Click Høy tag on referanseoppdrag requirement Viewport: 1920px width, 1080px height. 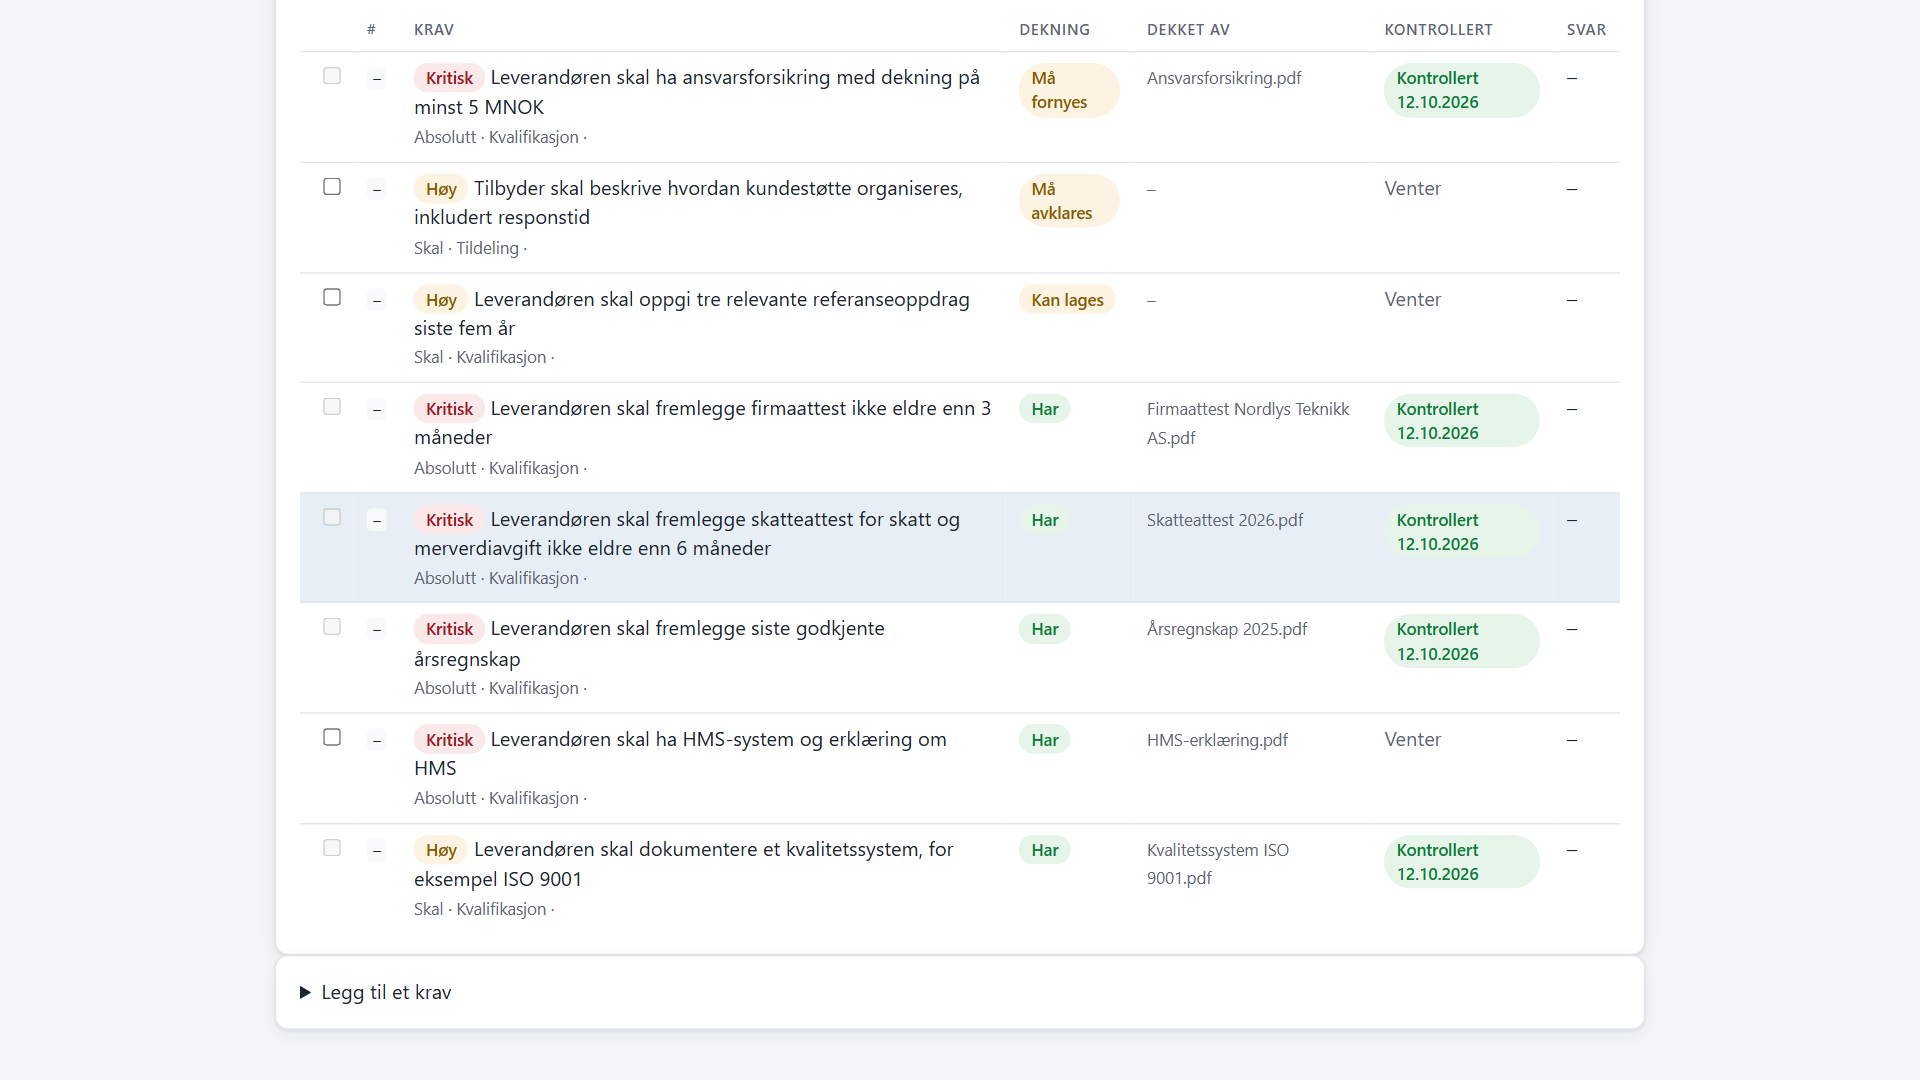[441, 300]
